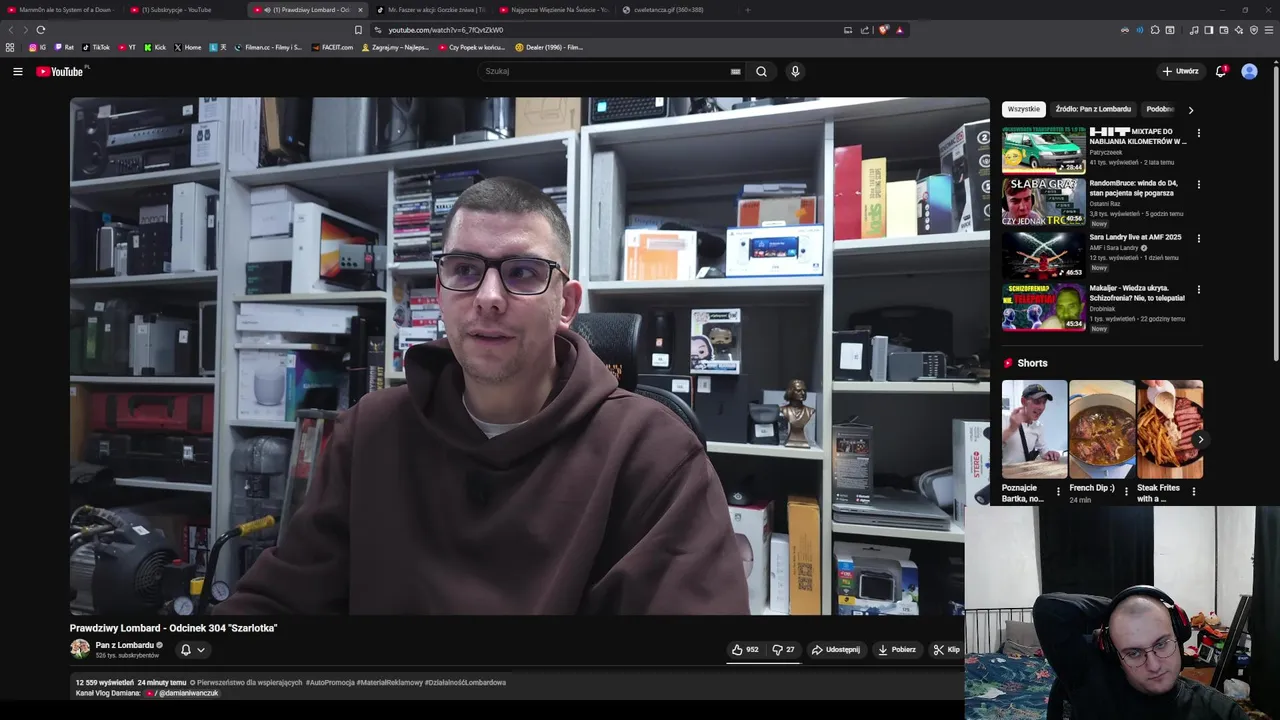
Task: Bookmark this page from address bar
Action: point(358,30)
